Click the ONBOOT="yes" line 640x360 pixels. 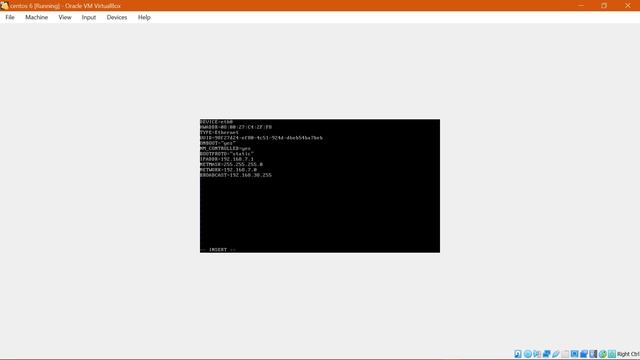218,143
